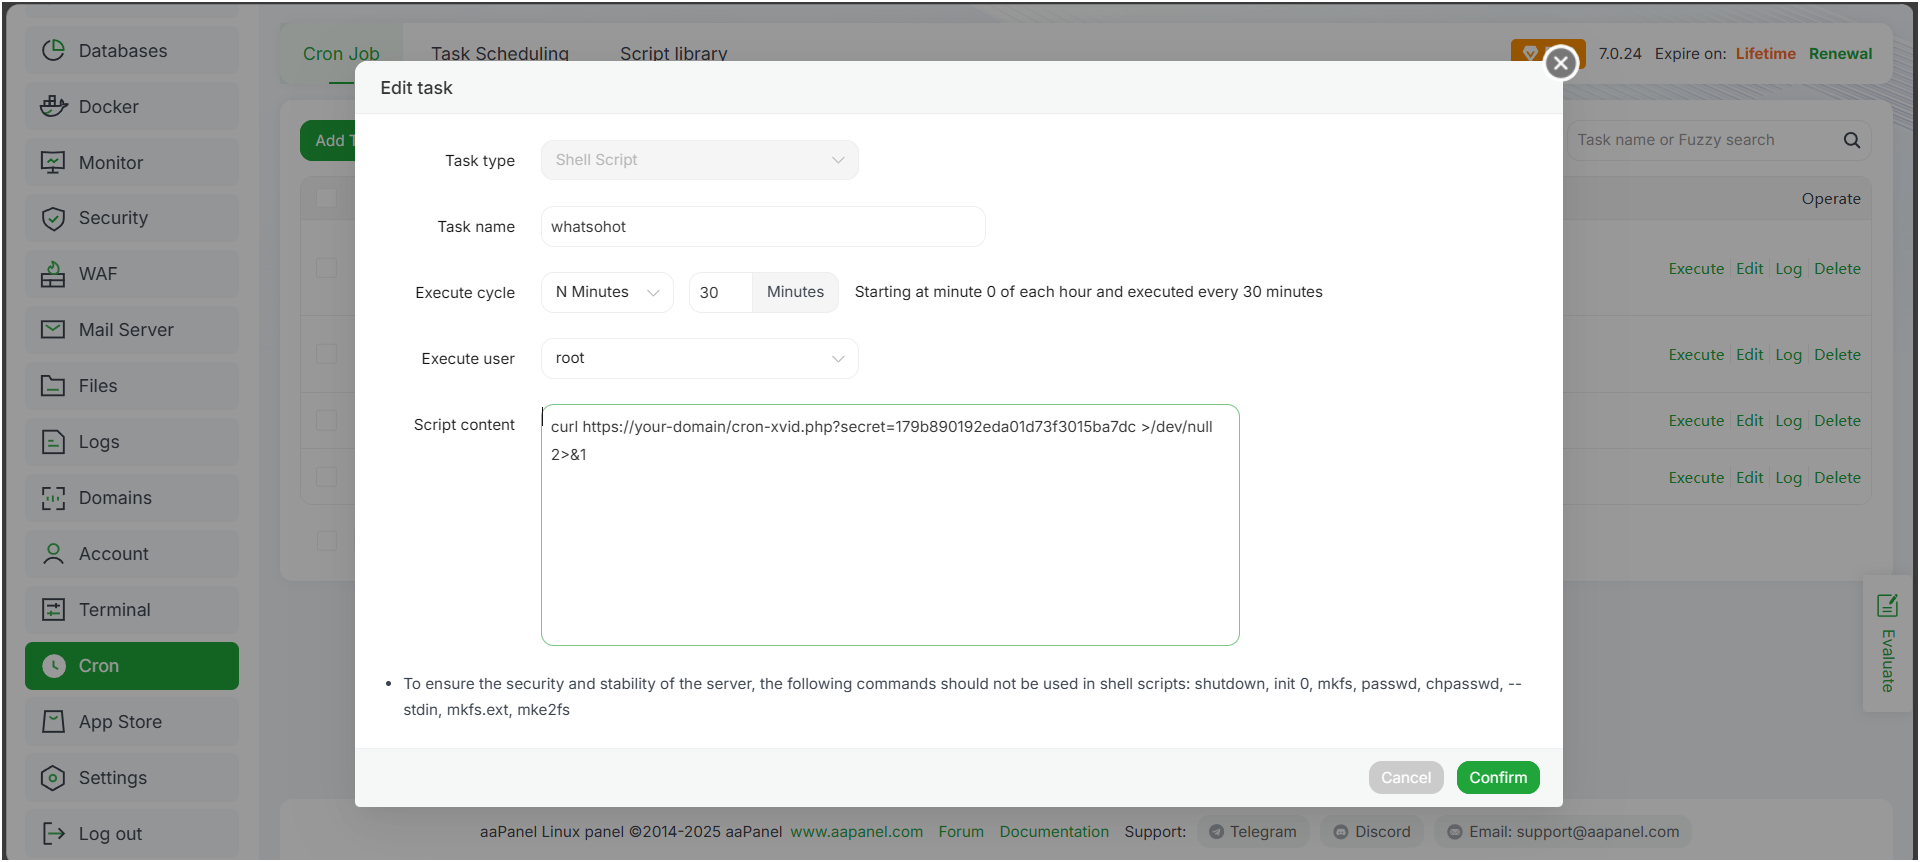
Task: Switch to the Task Scheduling tab
Action: 500,54
